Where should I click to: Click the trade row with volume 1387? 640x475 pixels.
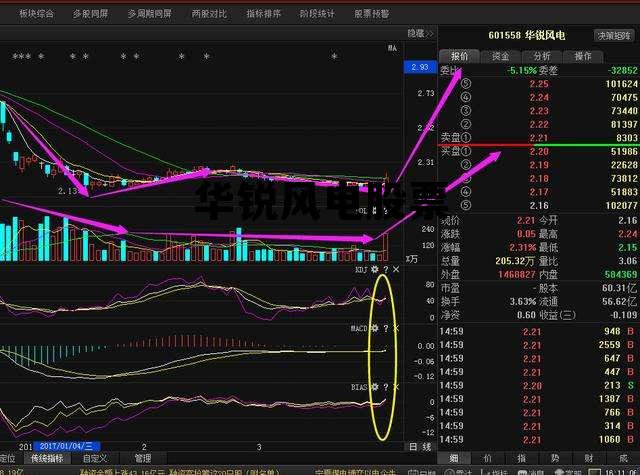(539, 399)
